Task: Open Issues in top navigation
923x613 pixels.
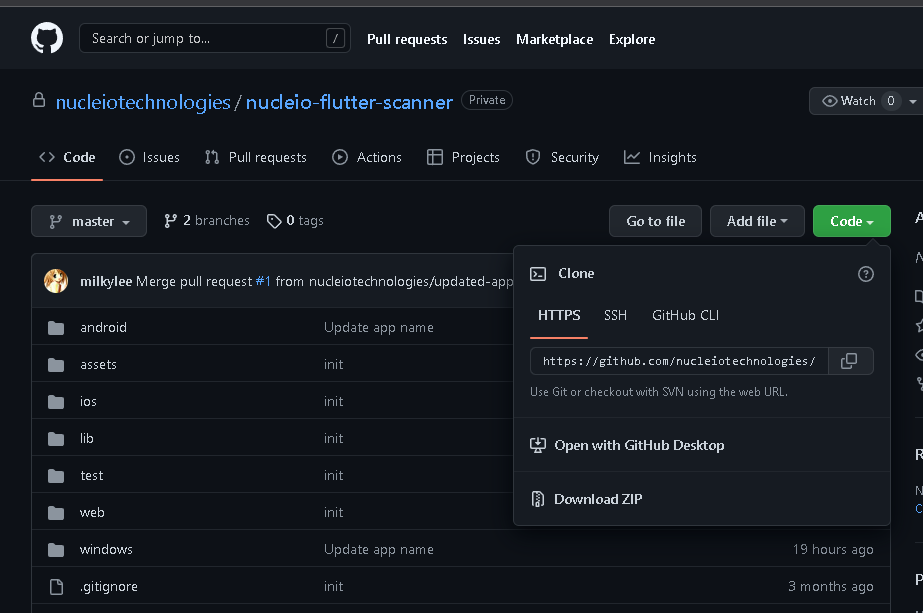Action: (x=481, y=39)
